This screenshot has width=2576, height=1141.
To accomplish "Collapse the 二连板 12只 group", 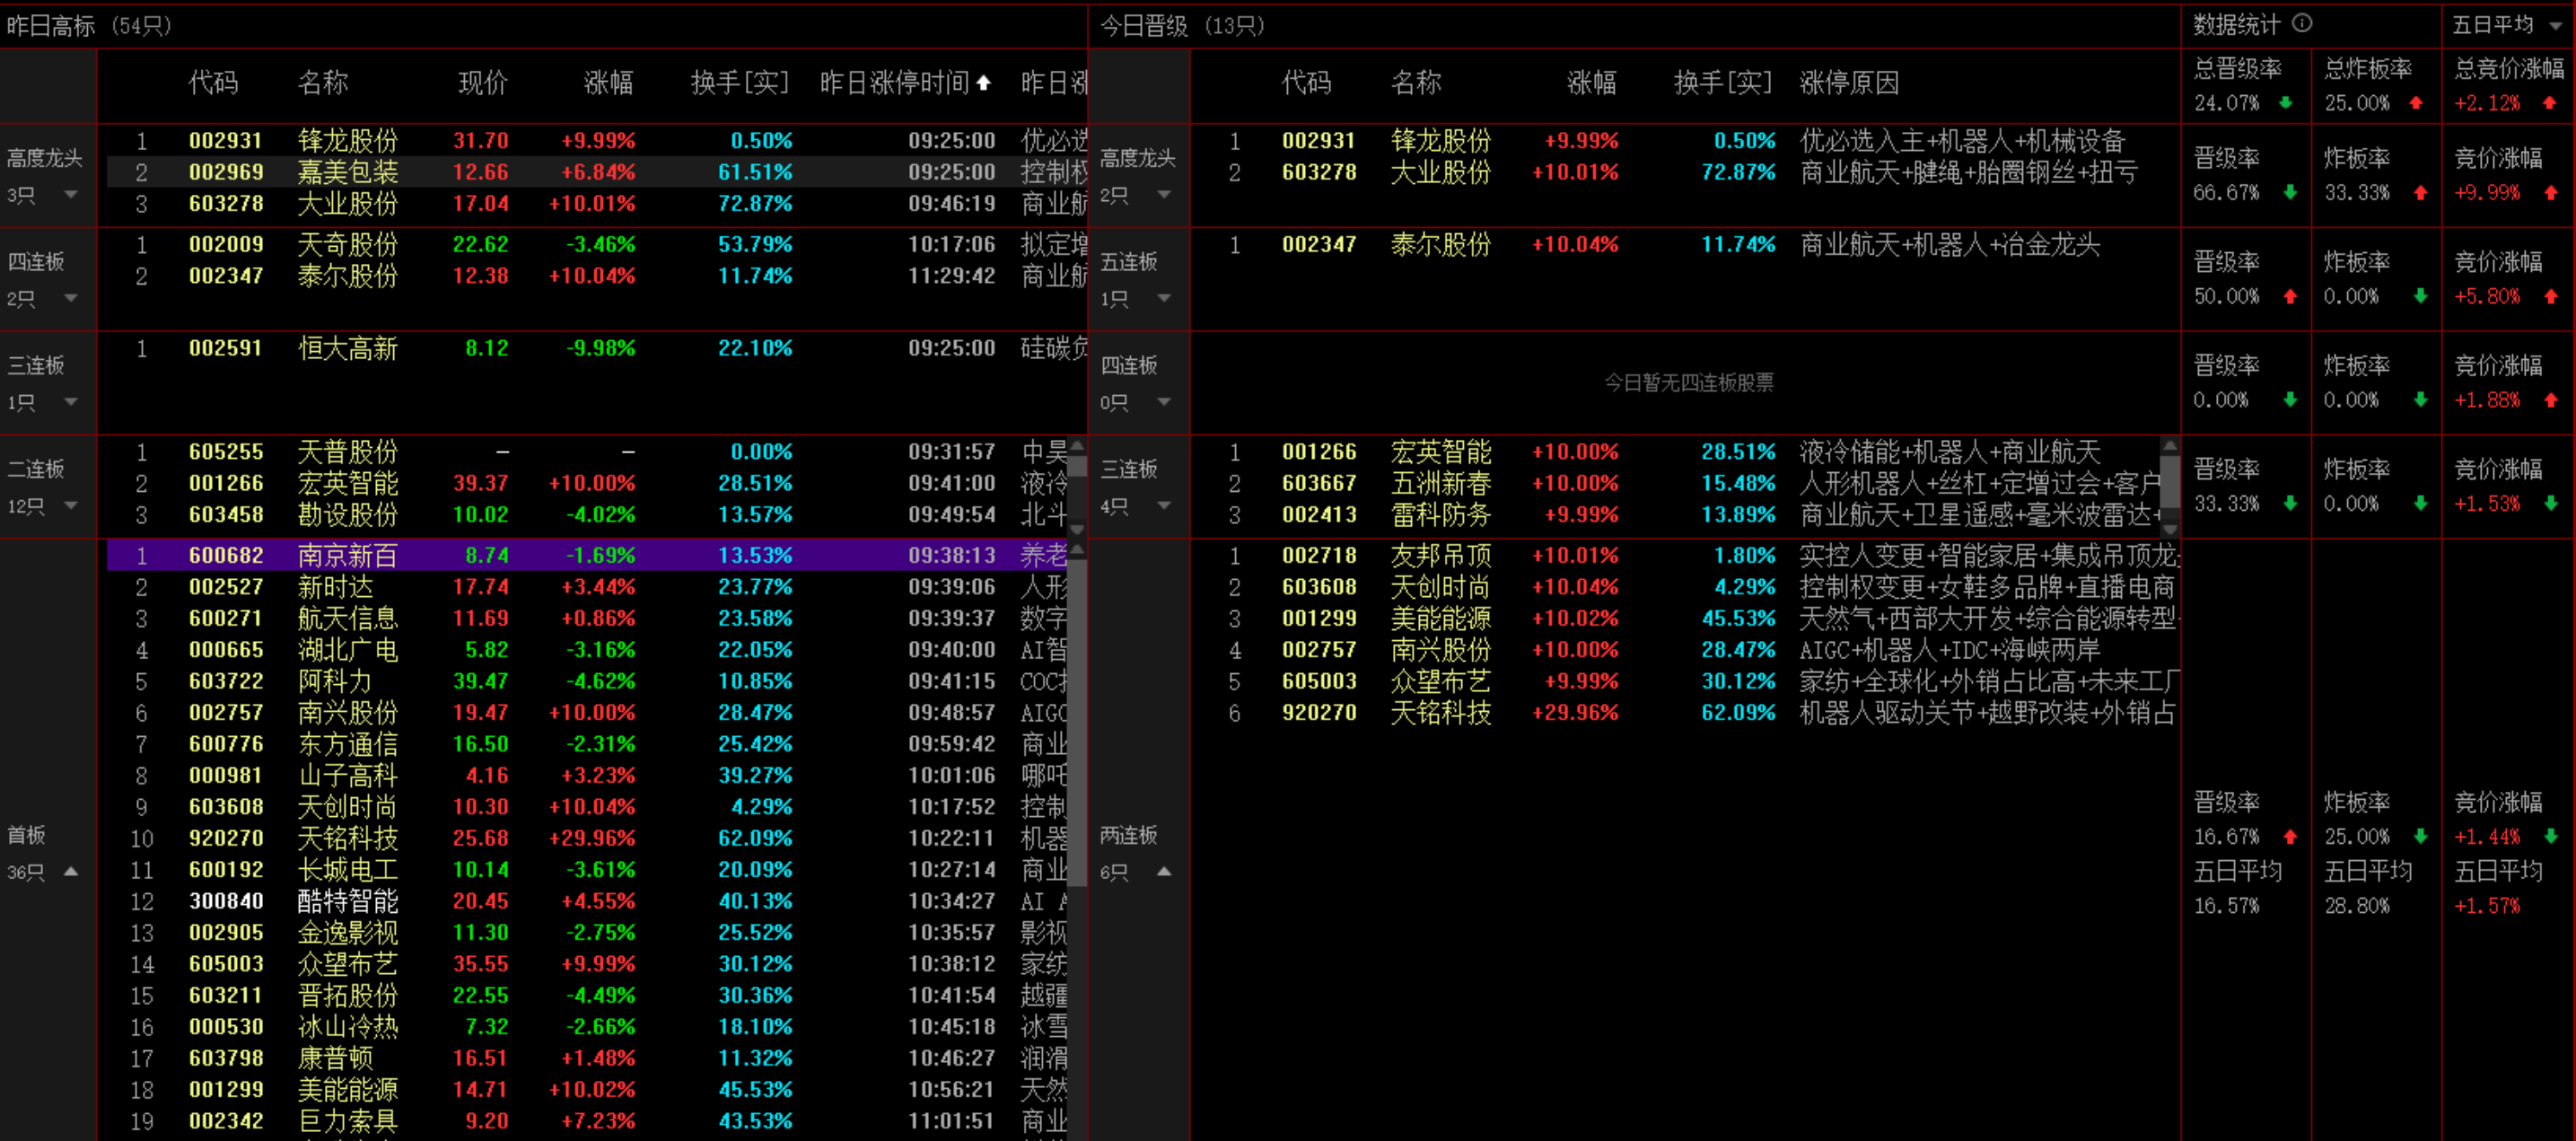I will 71,505.
